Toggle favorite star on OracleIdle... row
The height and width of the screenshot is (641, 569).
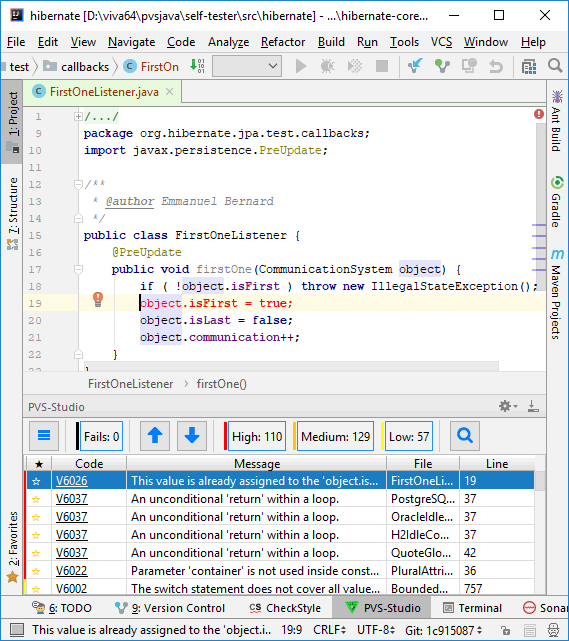[x=36, y=517]
